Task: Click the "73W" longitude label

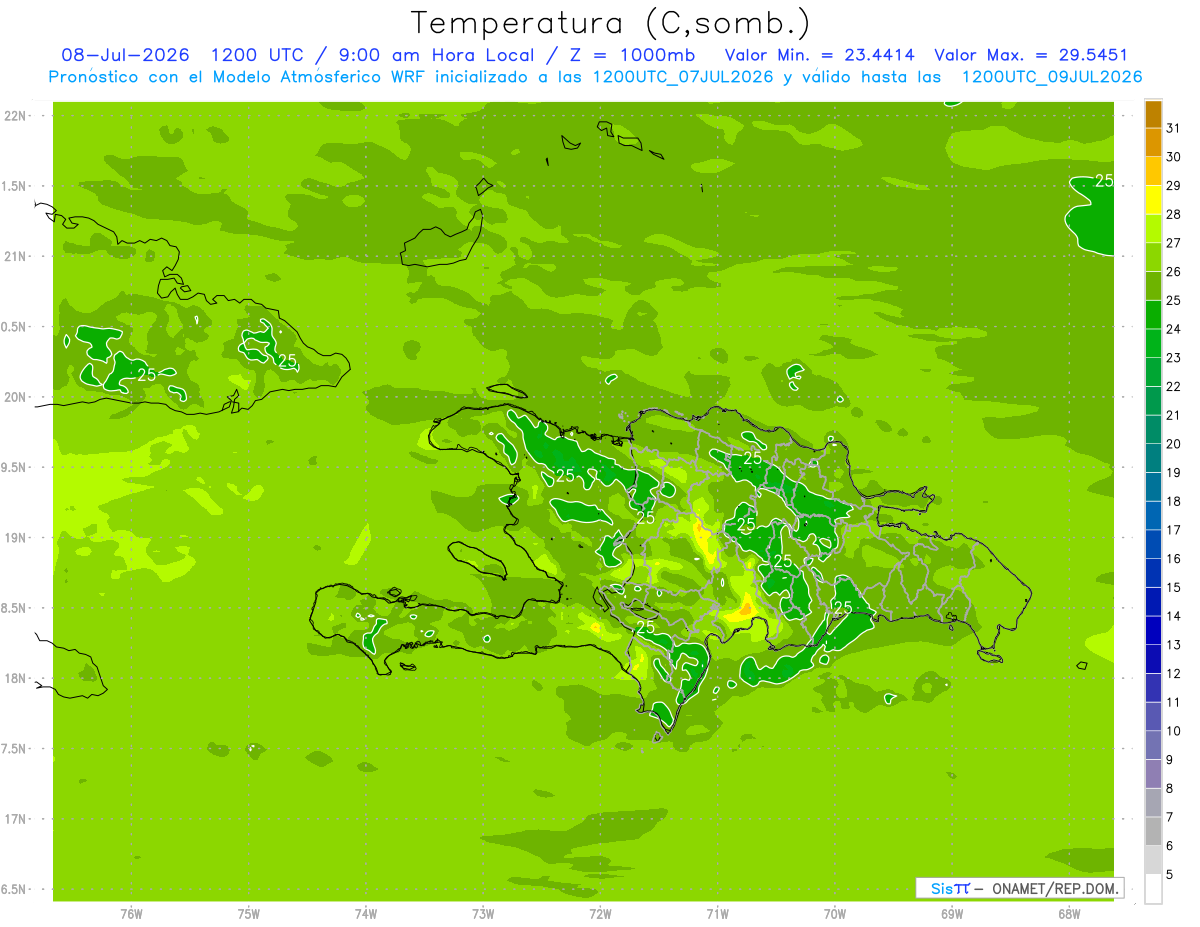Action: pos(483,914)
